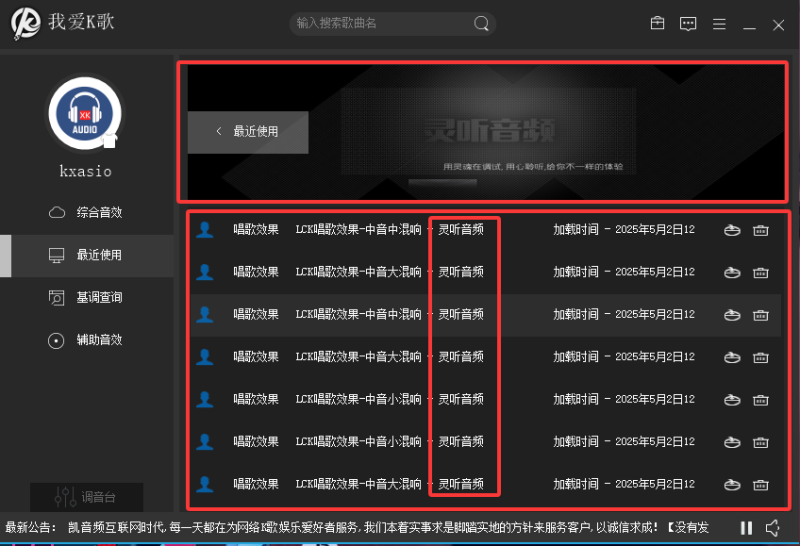This screenshot has width=800, height=546.
Task: Click the speaker announcement icon at bottom right
Action: pos(773,528)
